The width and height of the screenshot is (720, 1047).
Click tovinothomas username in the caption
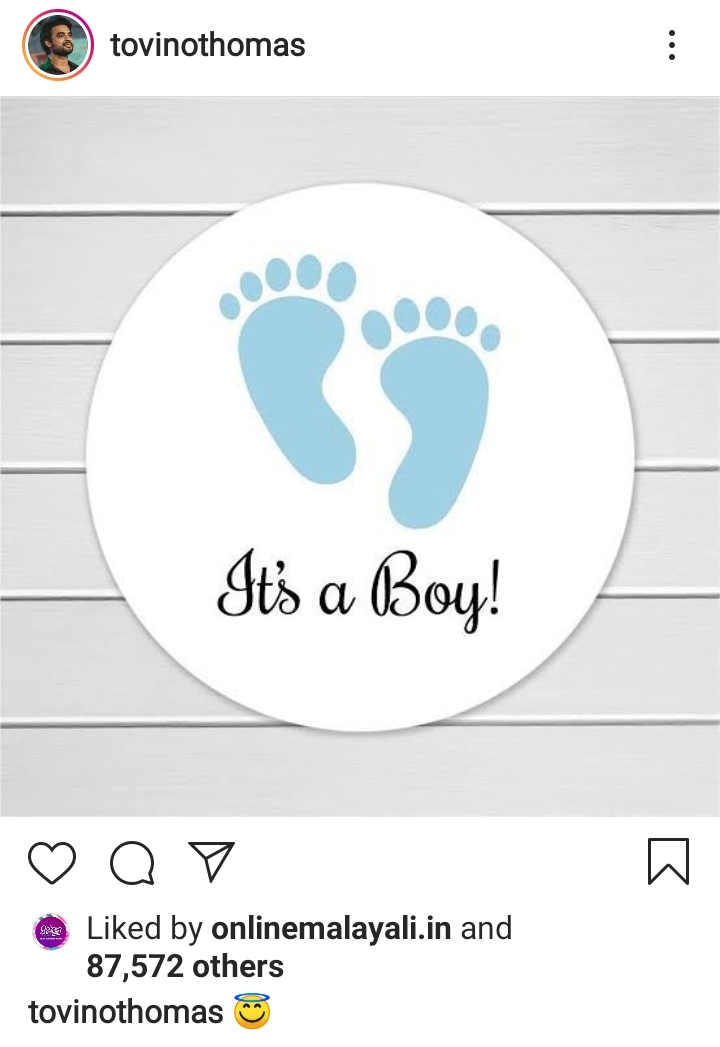[x=126, y=1012]
